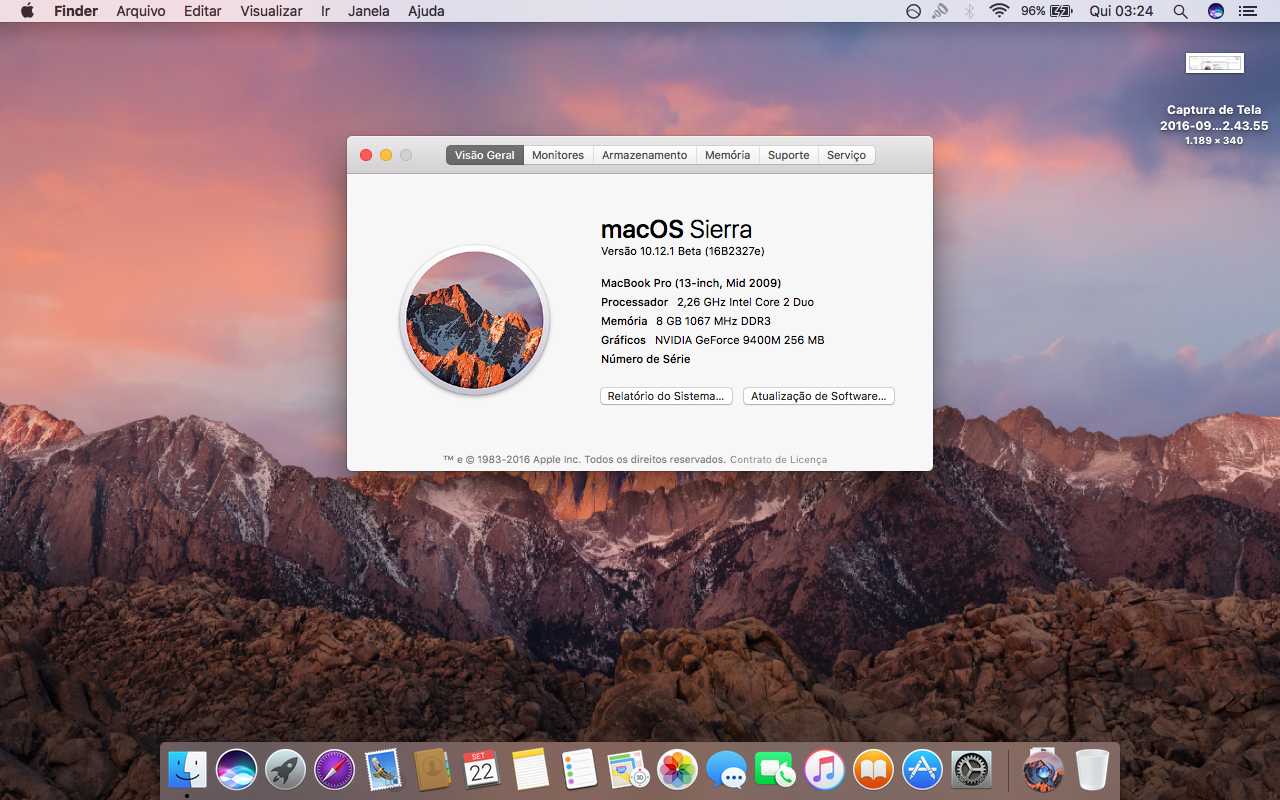Activate Siri from the menu bar
Viewport: 1280px width, 800px height.
coord(1216,11)
